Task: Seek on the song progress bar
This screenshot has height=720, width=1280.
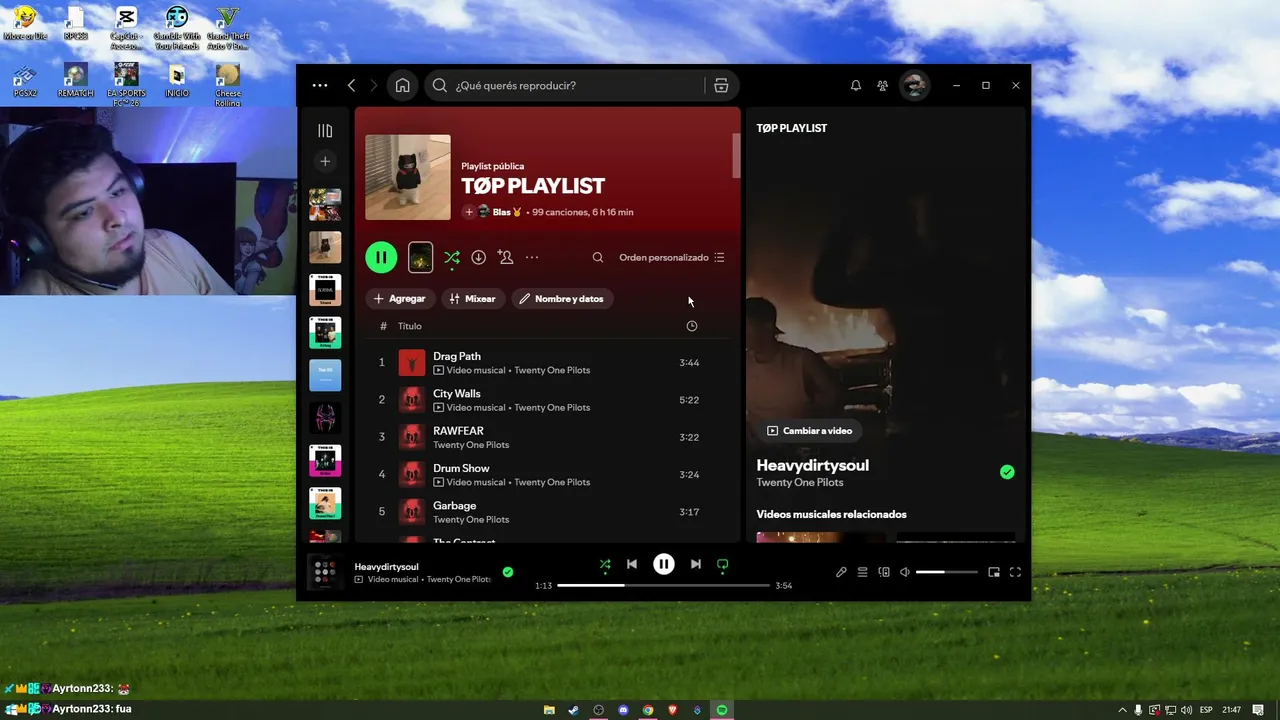Action: [x=664, y=585]
